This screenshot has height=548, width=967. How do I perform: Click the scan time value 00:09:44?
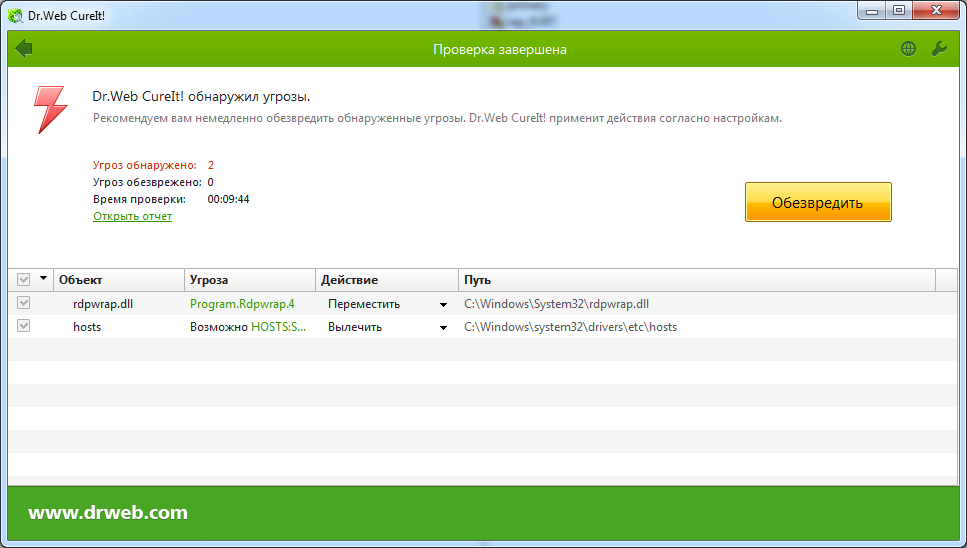[228, 199]
